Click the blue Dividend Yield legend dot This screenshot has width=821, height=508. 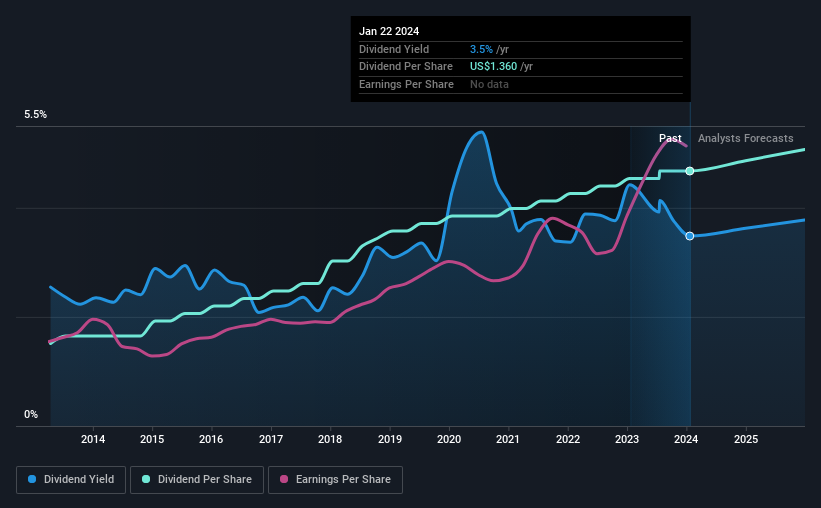[x=32, y=479]
